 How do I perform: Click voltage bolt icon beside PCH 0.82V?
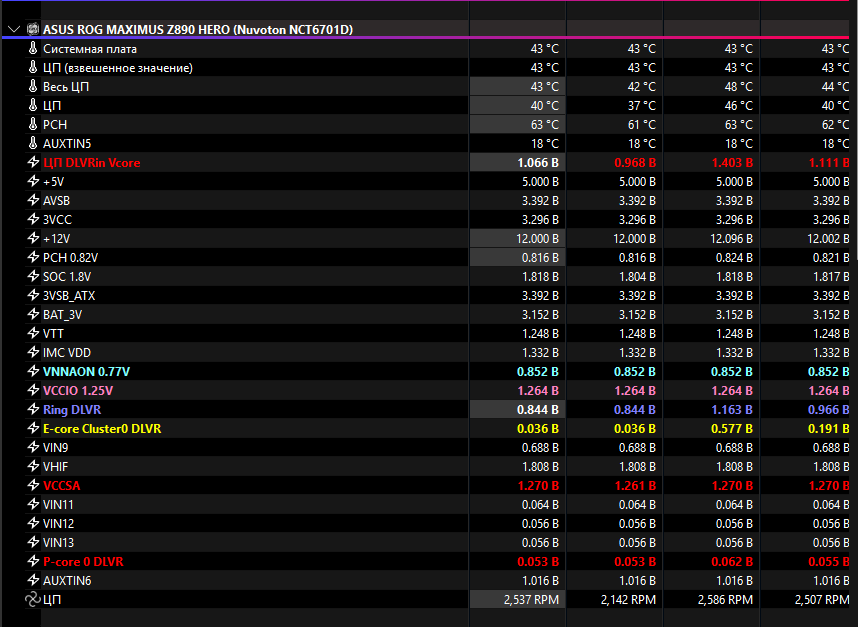pyautogui.click(x=33, y=257)
